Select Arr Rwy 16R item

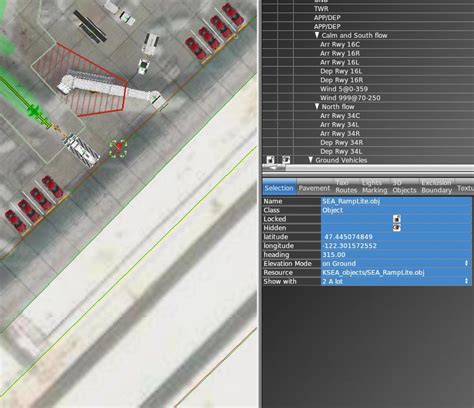coord(340,53)
